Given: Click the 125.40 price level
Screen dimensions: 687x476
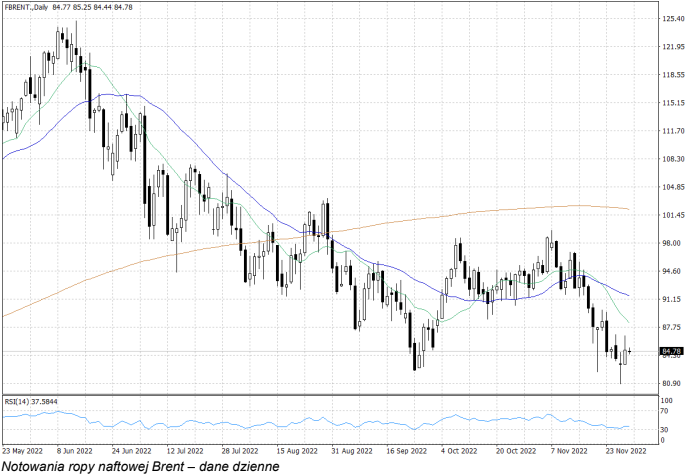Looking at the screenshot, I should (672, 19).
